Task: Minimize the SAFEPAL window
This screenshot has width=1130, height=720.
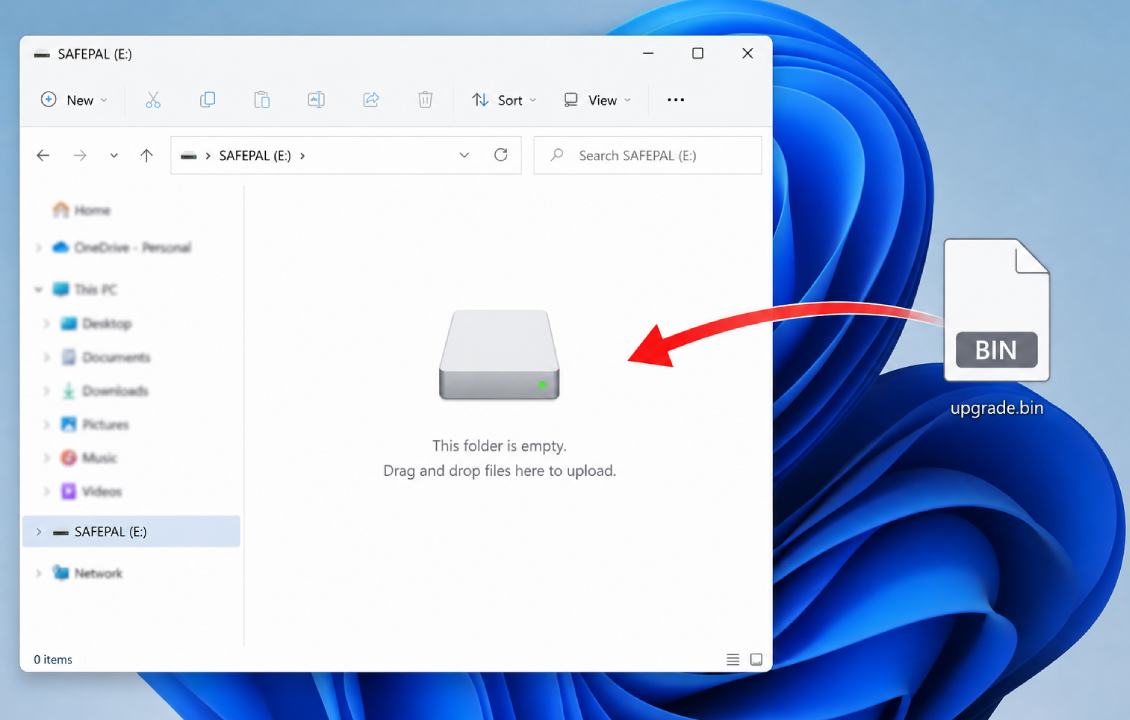Action: click(649, 53)
